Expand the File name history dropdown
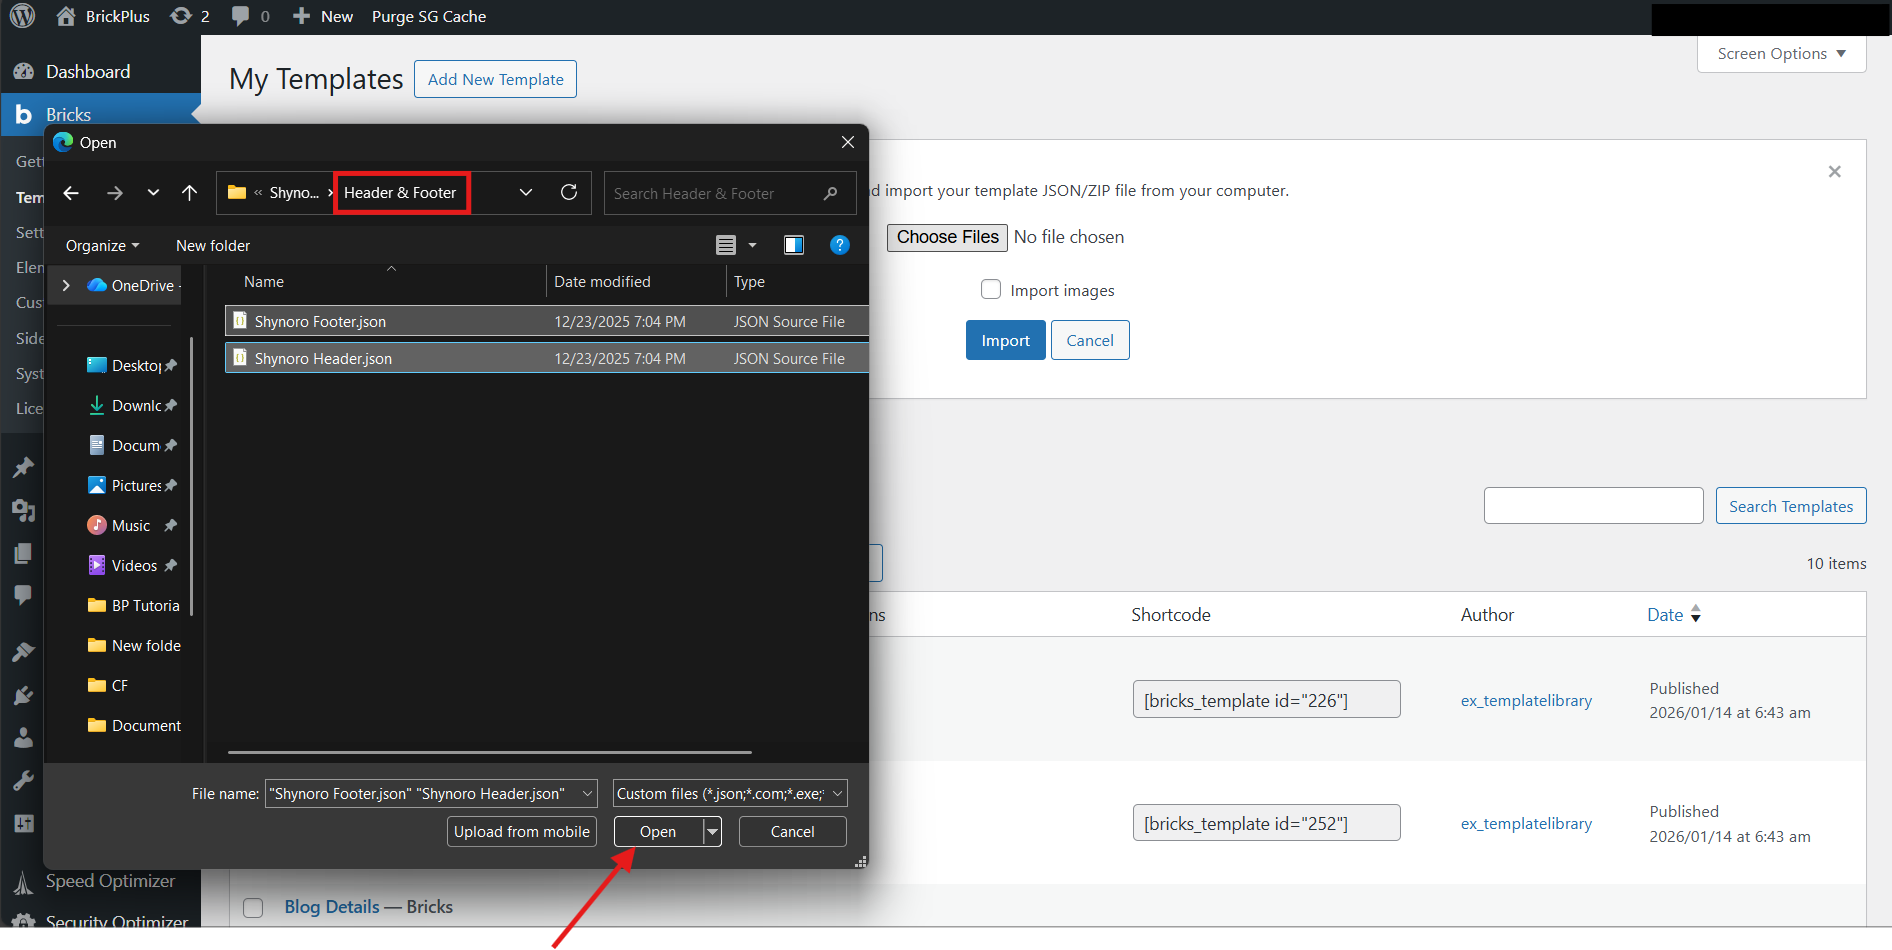The height and width of the screenshot is (950, 1892). pos(587,793)
